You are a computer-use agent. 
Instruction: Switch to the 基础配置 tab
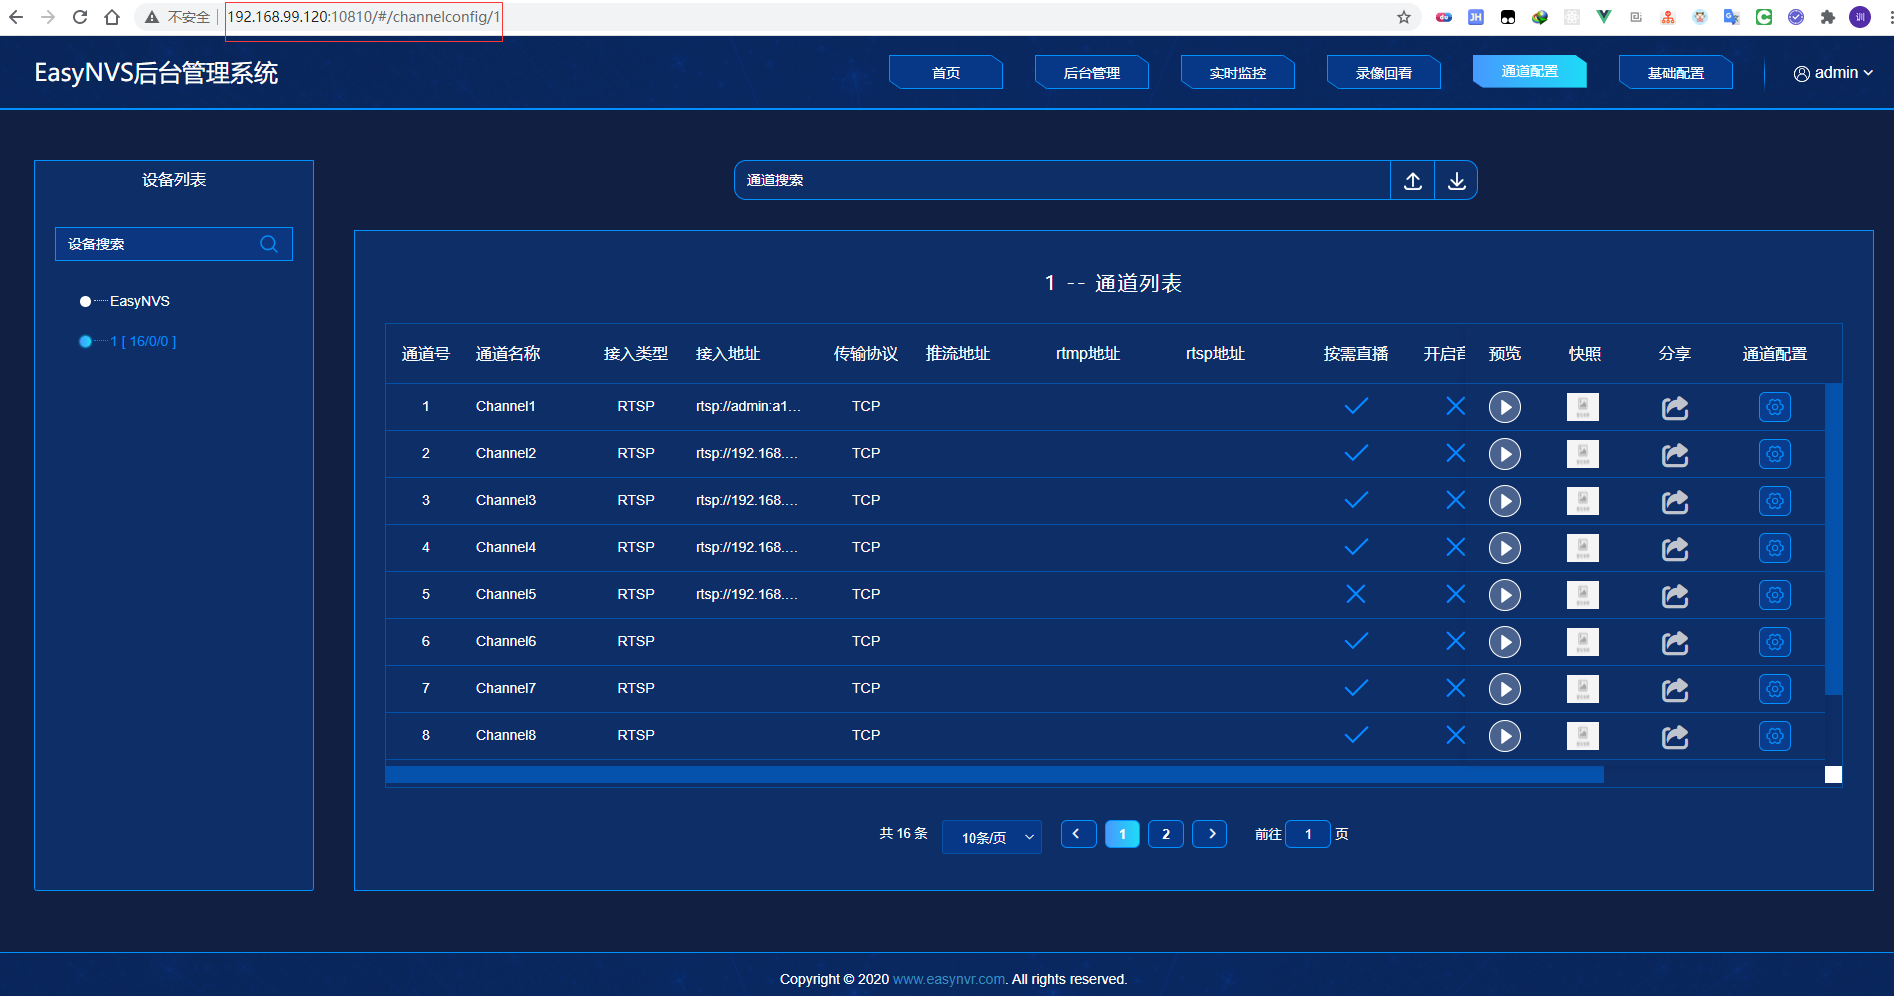[x=1675, y=71]
